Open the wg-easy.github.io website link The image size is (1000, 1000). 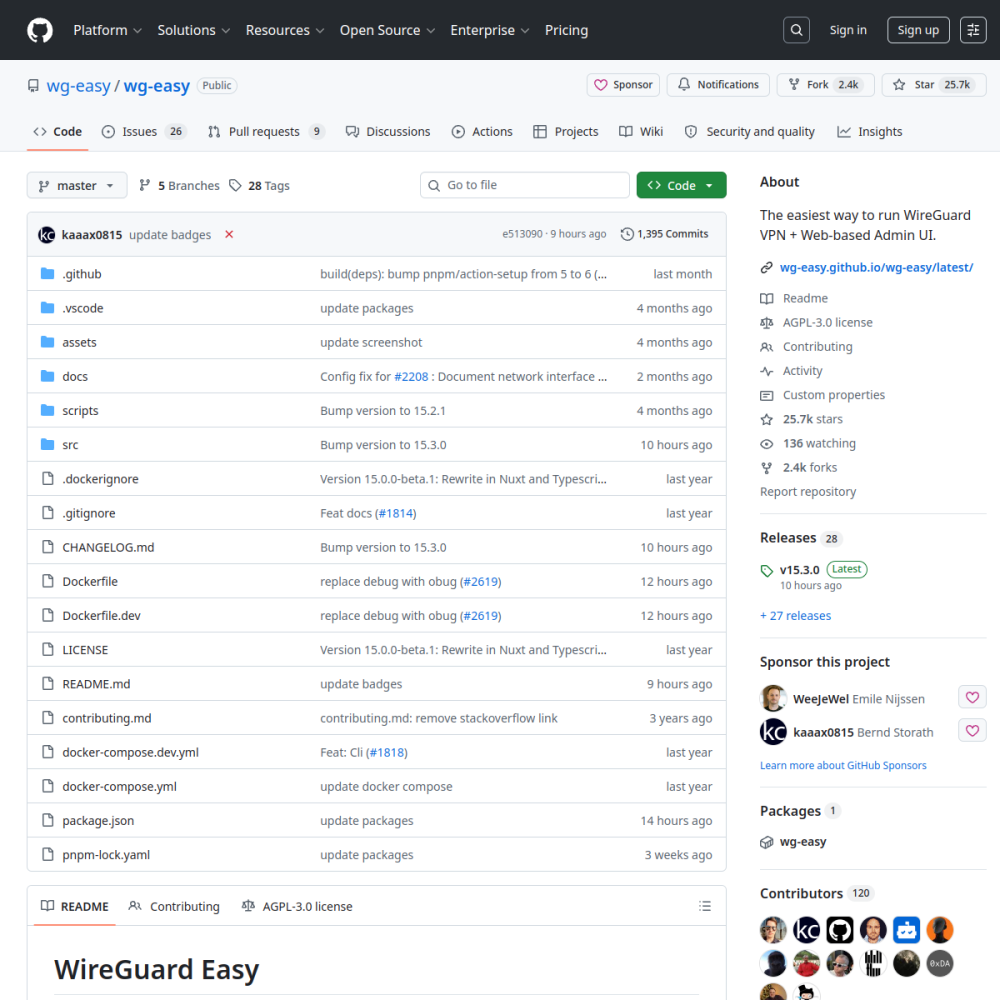876,268
